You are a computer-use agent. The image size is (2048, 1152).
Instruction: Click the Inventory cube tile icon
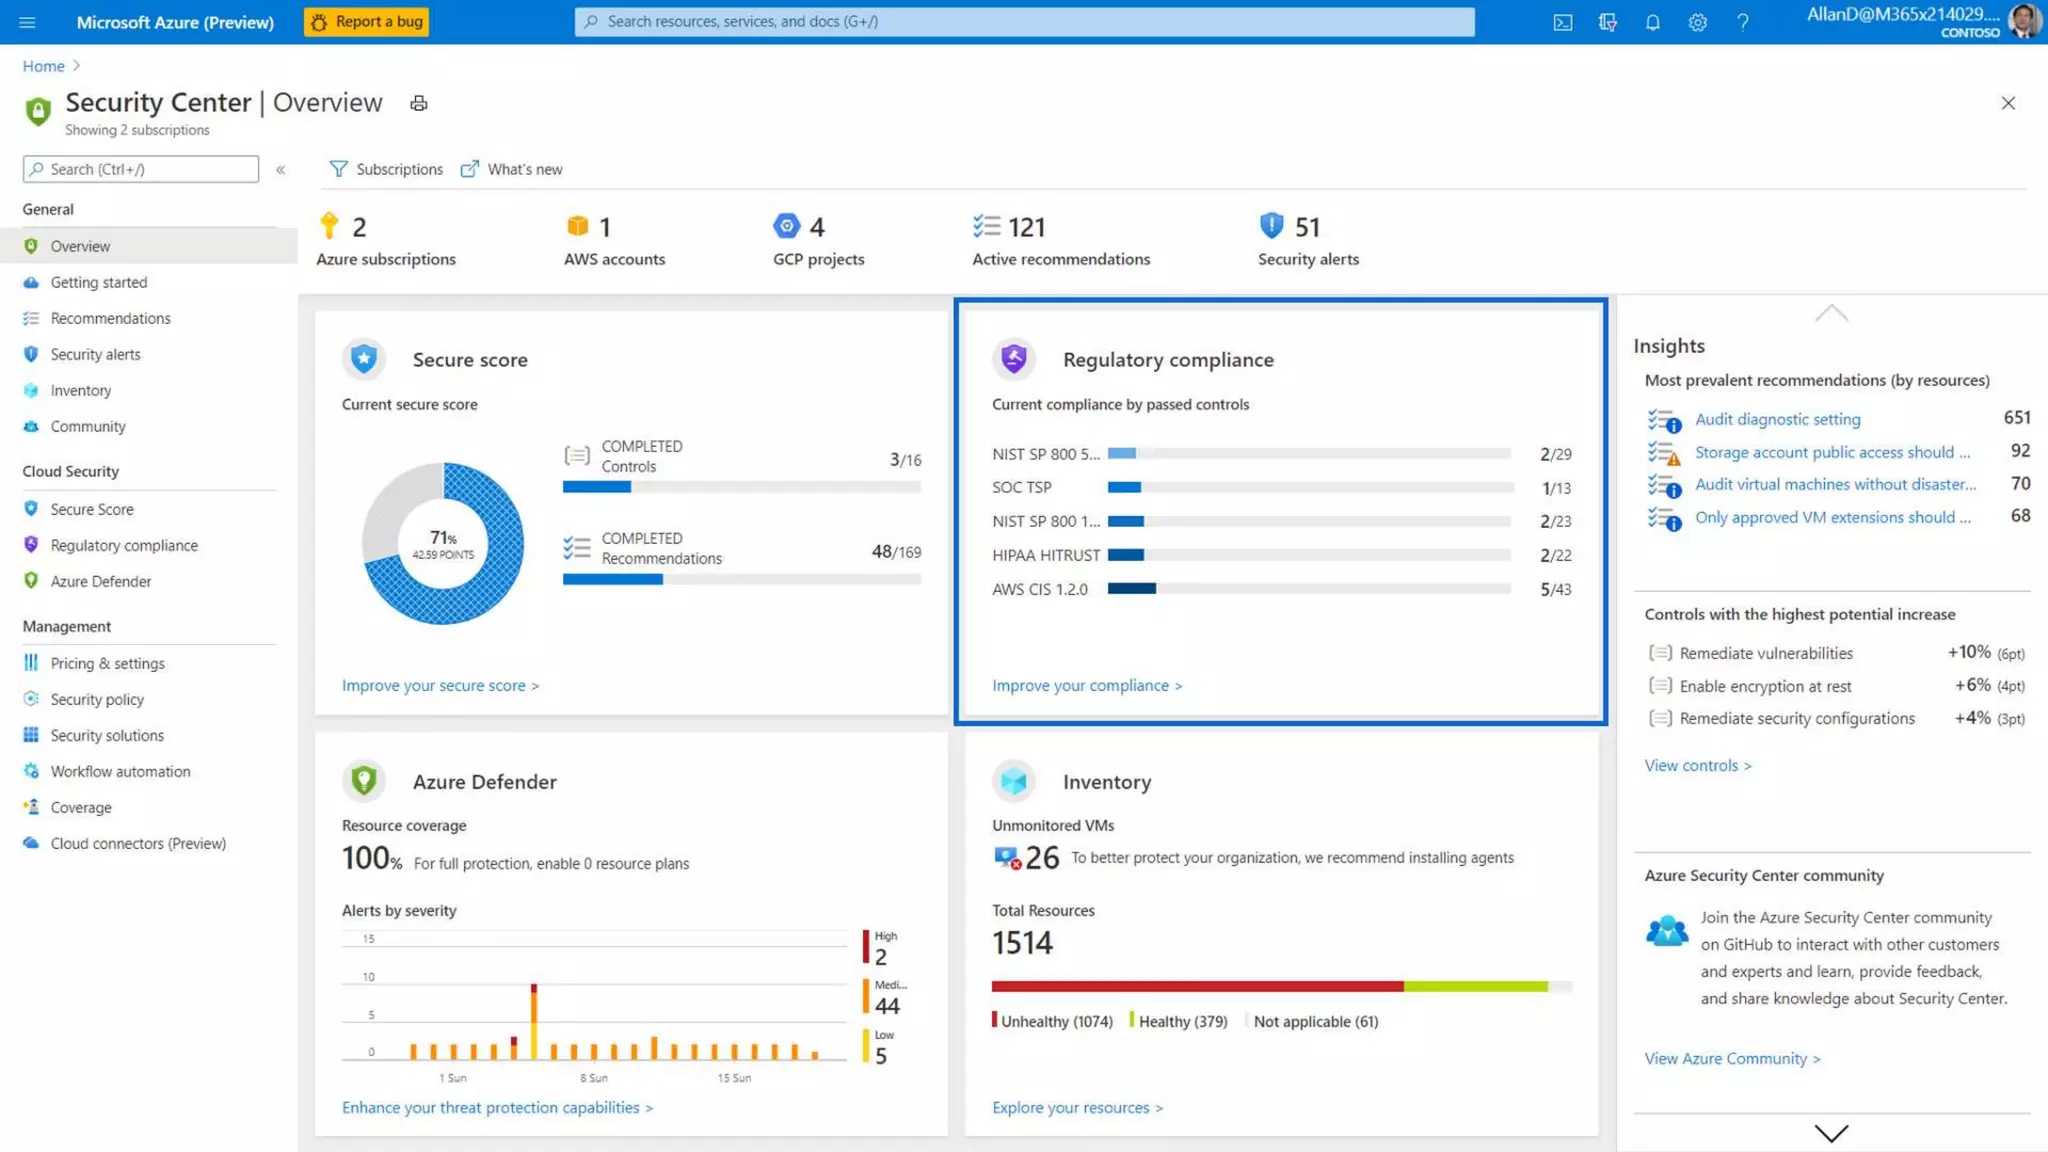(1014, 781)
